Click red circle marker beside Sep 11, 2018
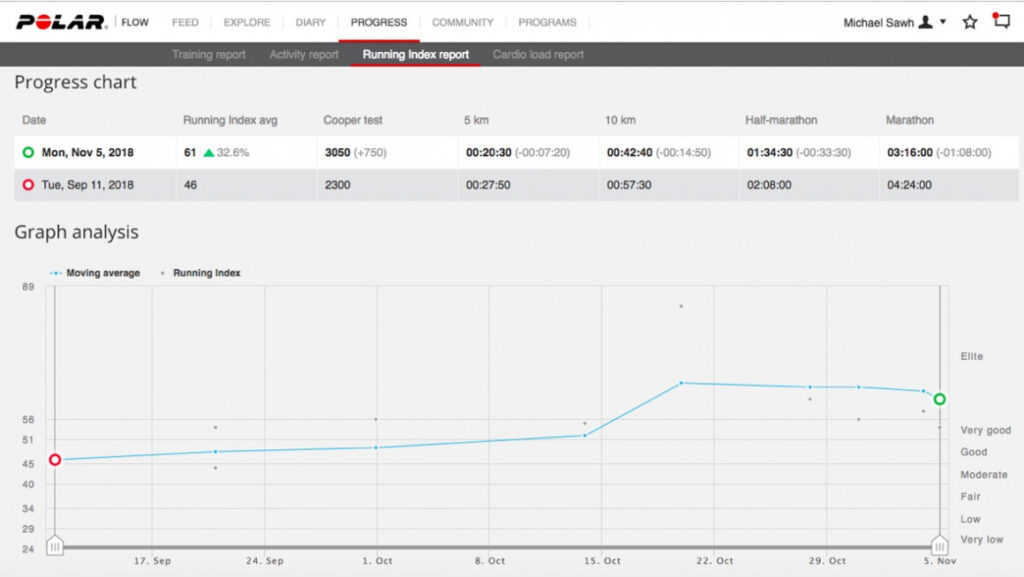The height and width of the screenshot is (577, 1024). (x=28, y=185)
